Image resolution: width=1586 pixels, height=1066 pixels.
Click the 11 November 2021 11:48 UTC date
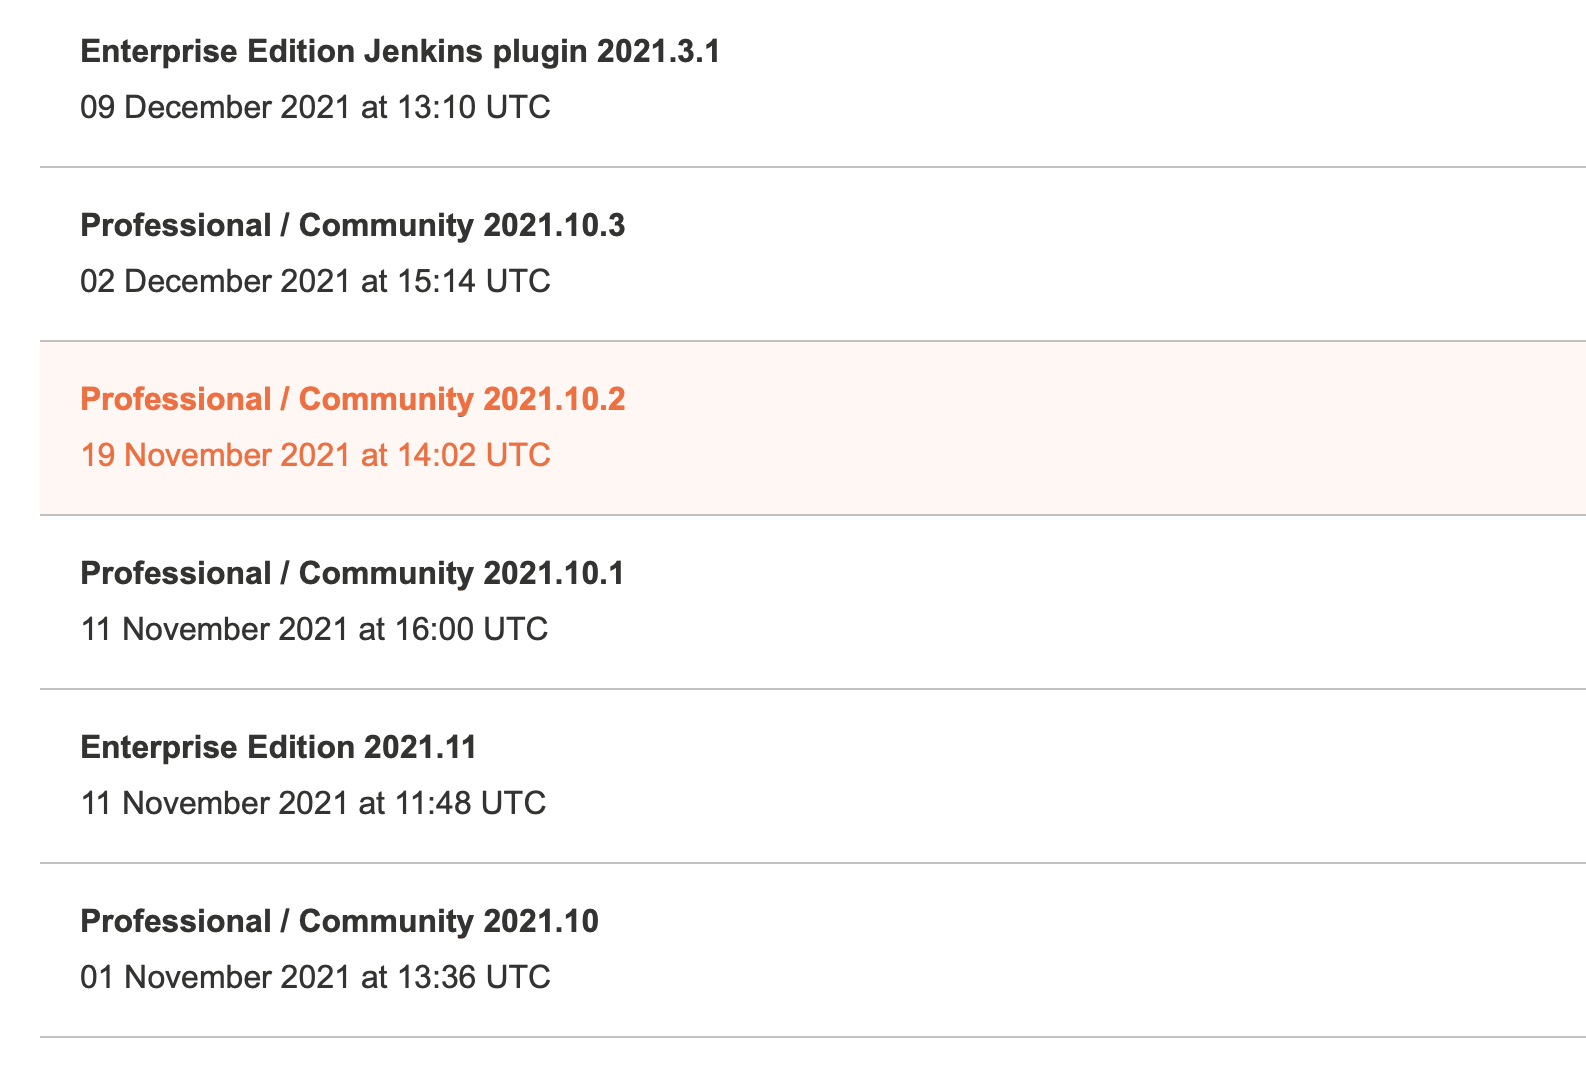pos(313,804)
